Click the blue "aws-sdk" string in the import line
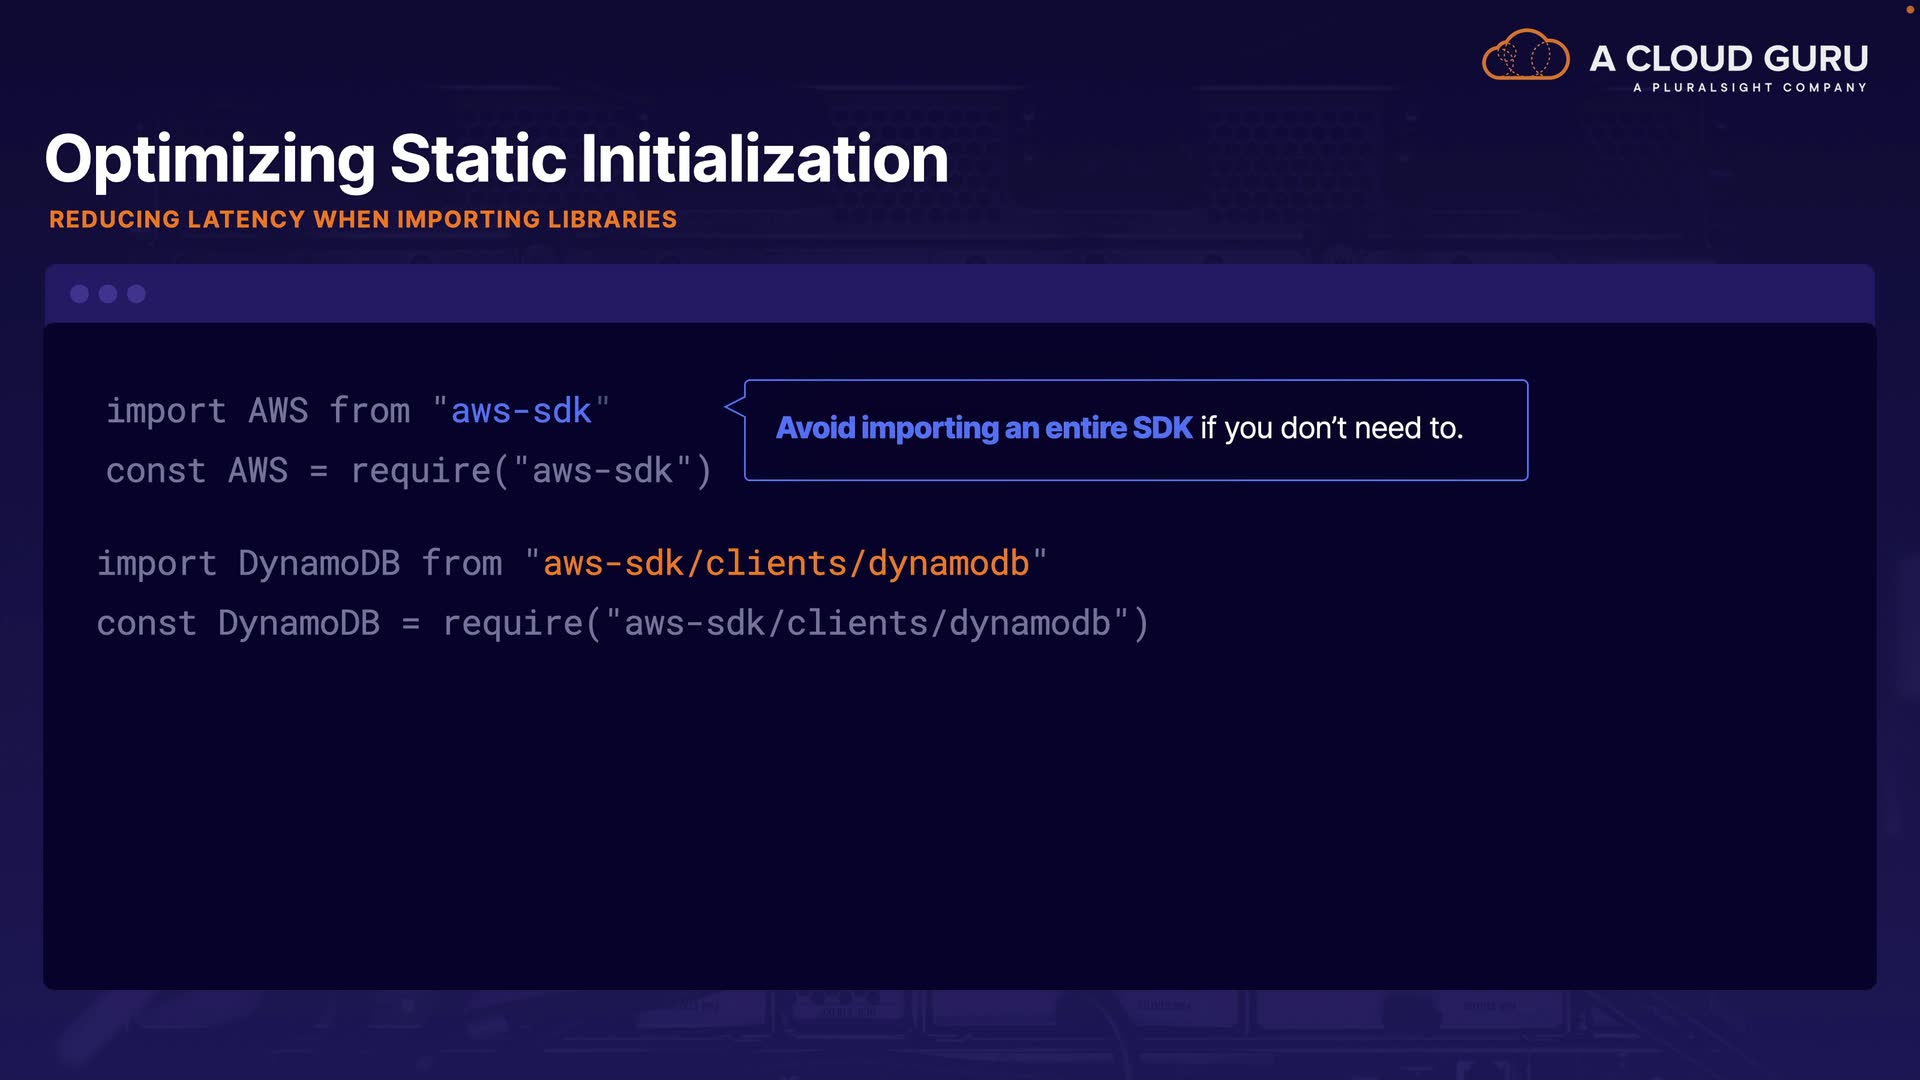Viewport: 1920px width, 1080px height. click(521, 411)
